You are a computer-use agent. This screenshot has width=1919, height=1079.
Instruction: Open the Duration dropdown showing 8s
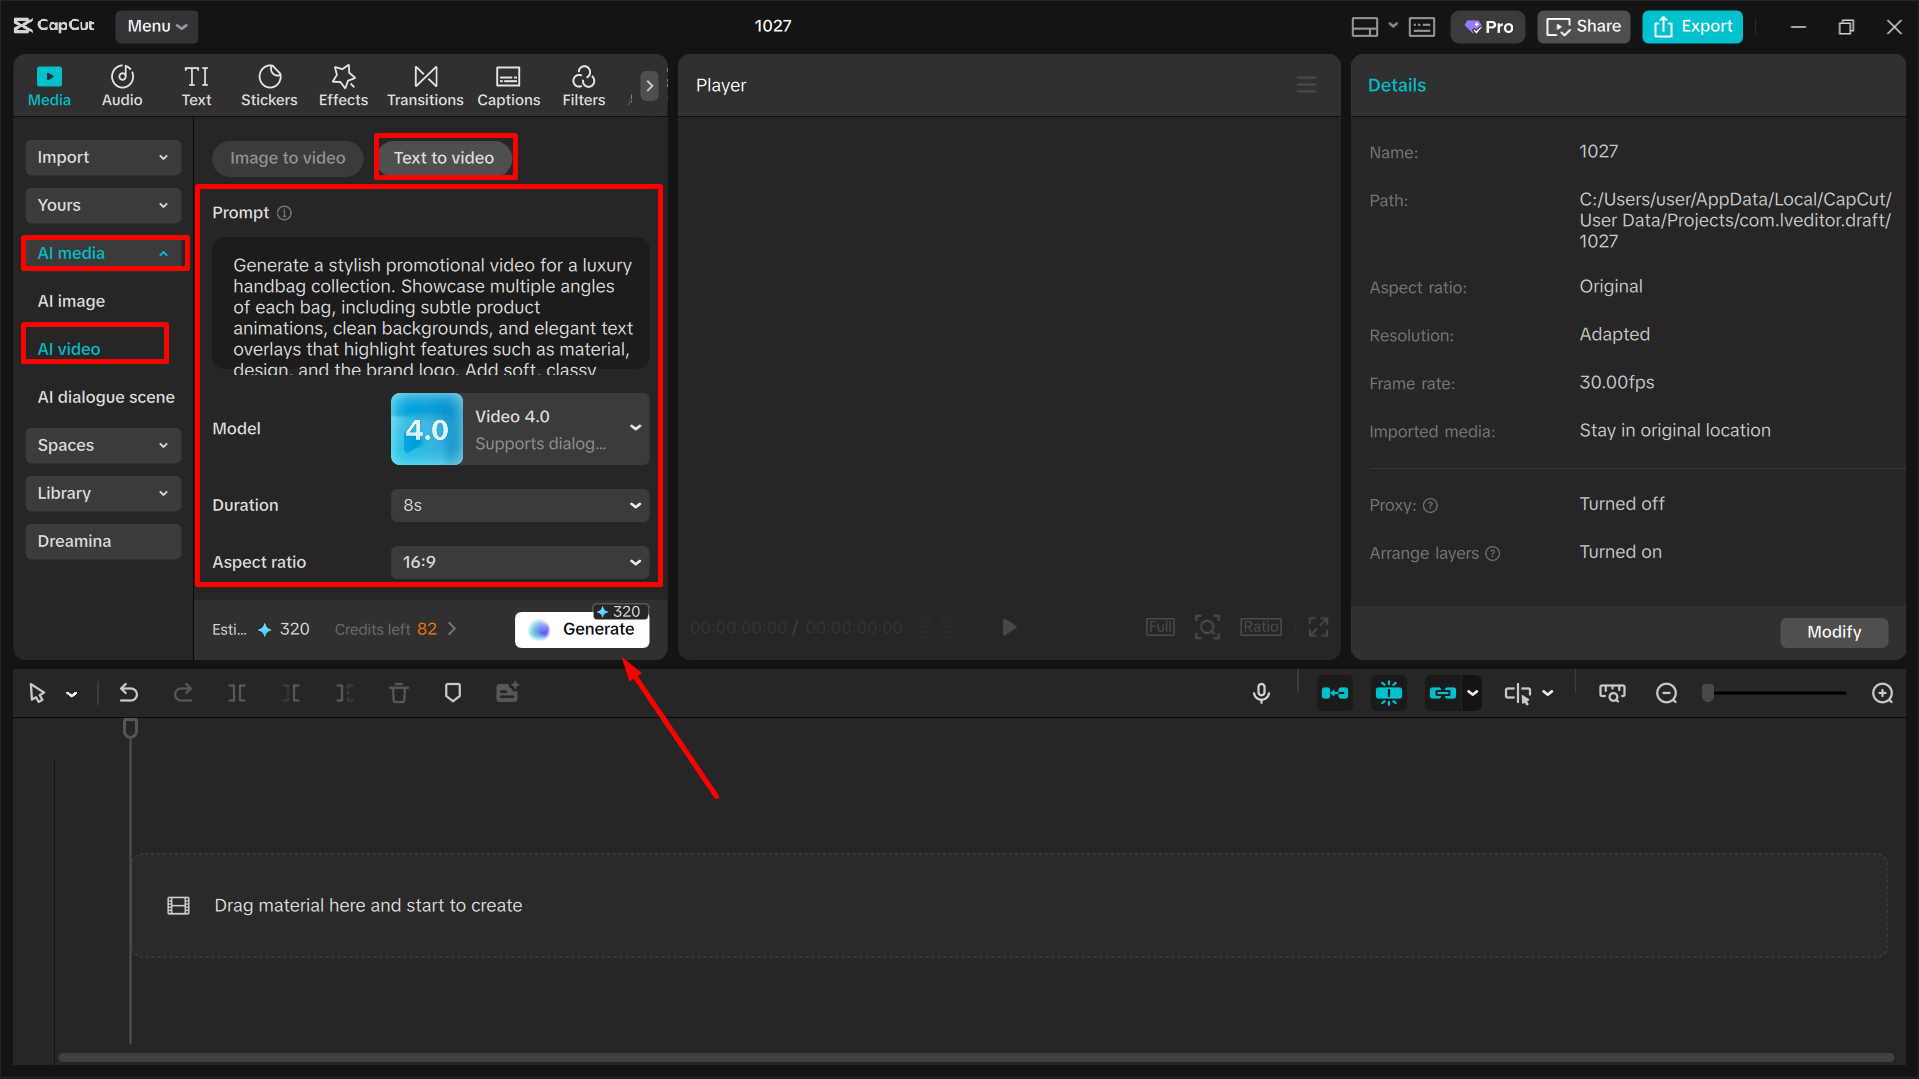click(x=519, y=505)
